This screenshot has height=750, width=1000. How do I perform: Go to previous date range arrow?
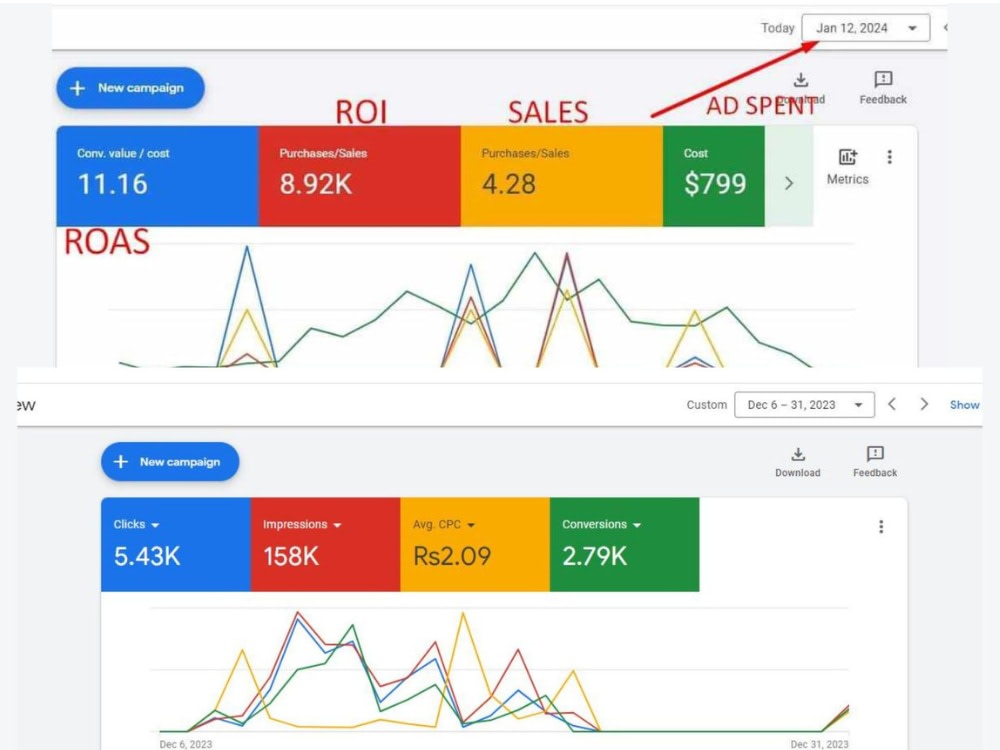pos(892,404)
